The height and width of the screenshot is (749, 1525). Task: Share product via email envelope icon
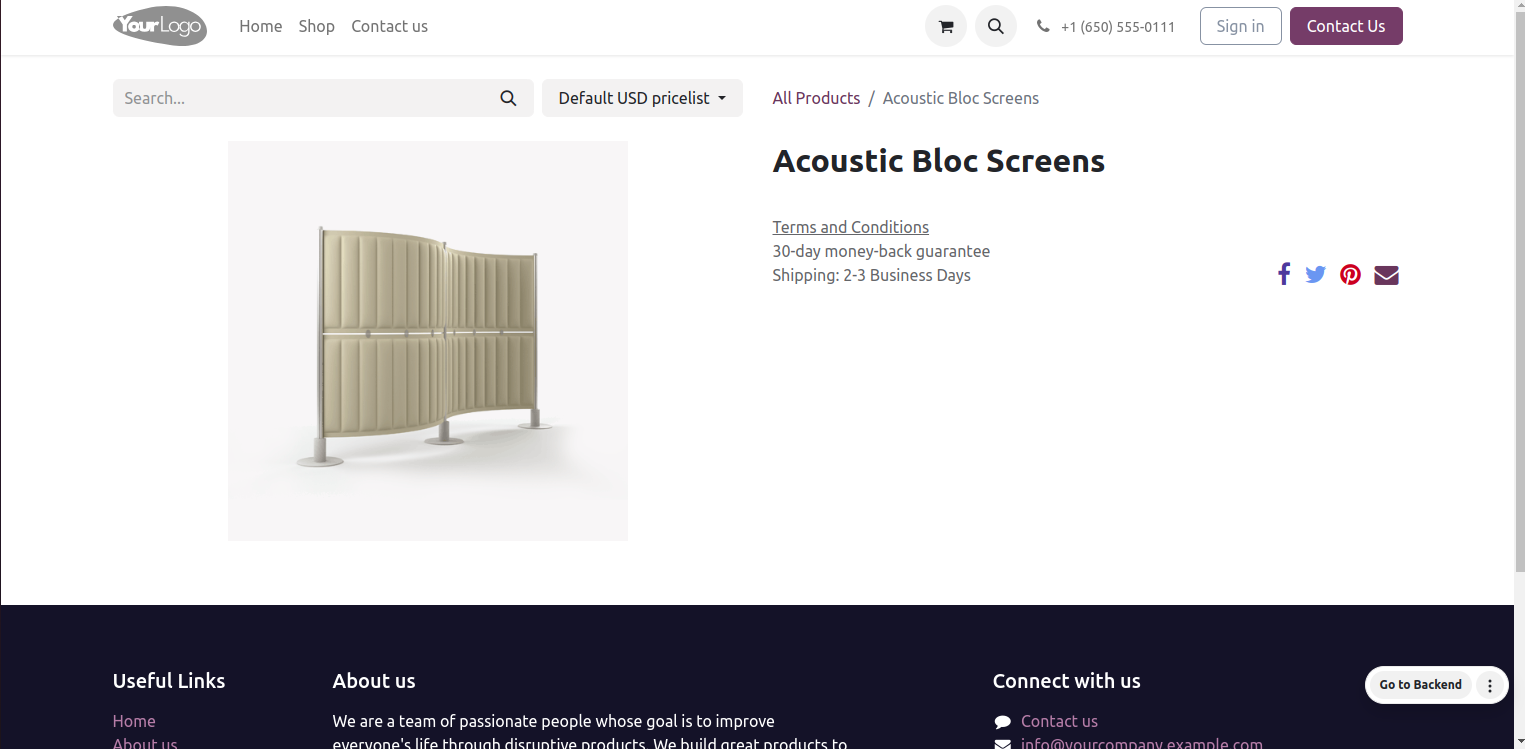click(1386, 274)
